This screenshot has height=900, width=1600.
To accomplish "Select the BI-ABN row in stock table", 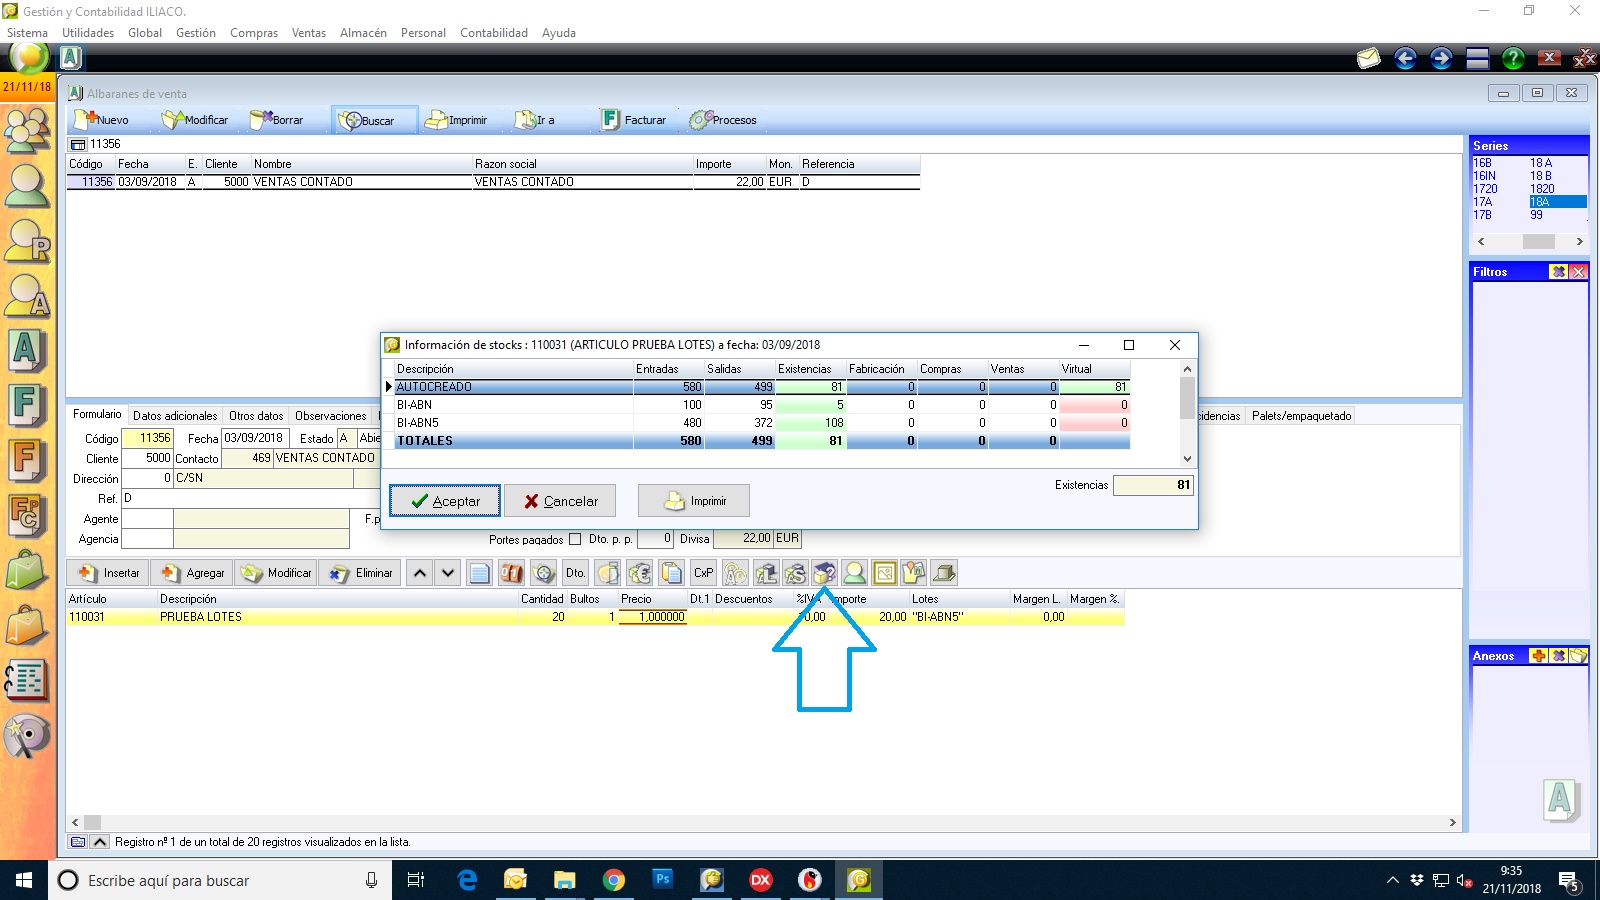I will [762, 405].
